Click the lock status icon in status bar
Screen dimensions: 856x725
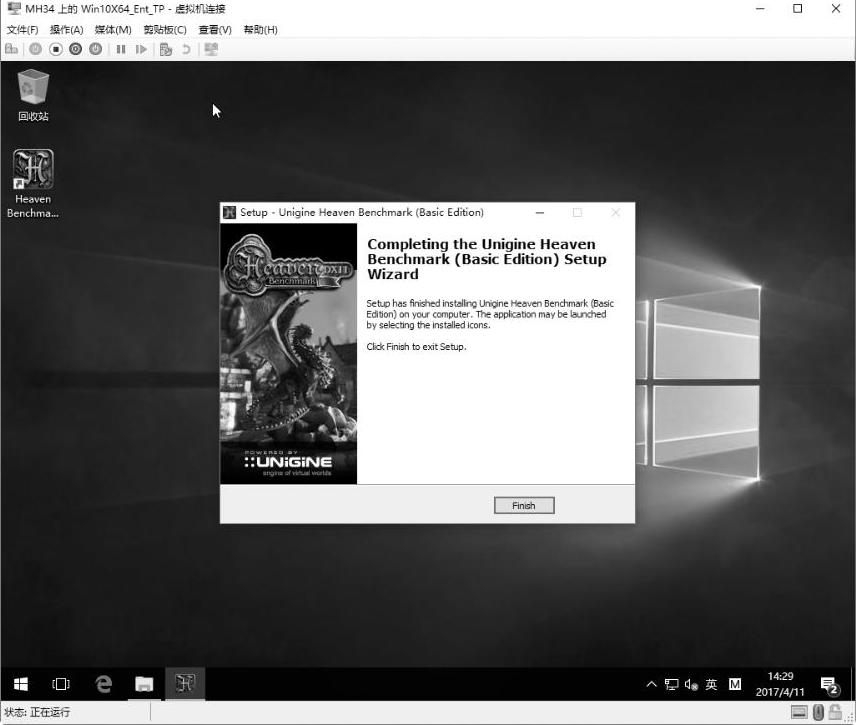834,712
